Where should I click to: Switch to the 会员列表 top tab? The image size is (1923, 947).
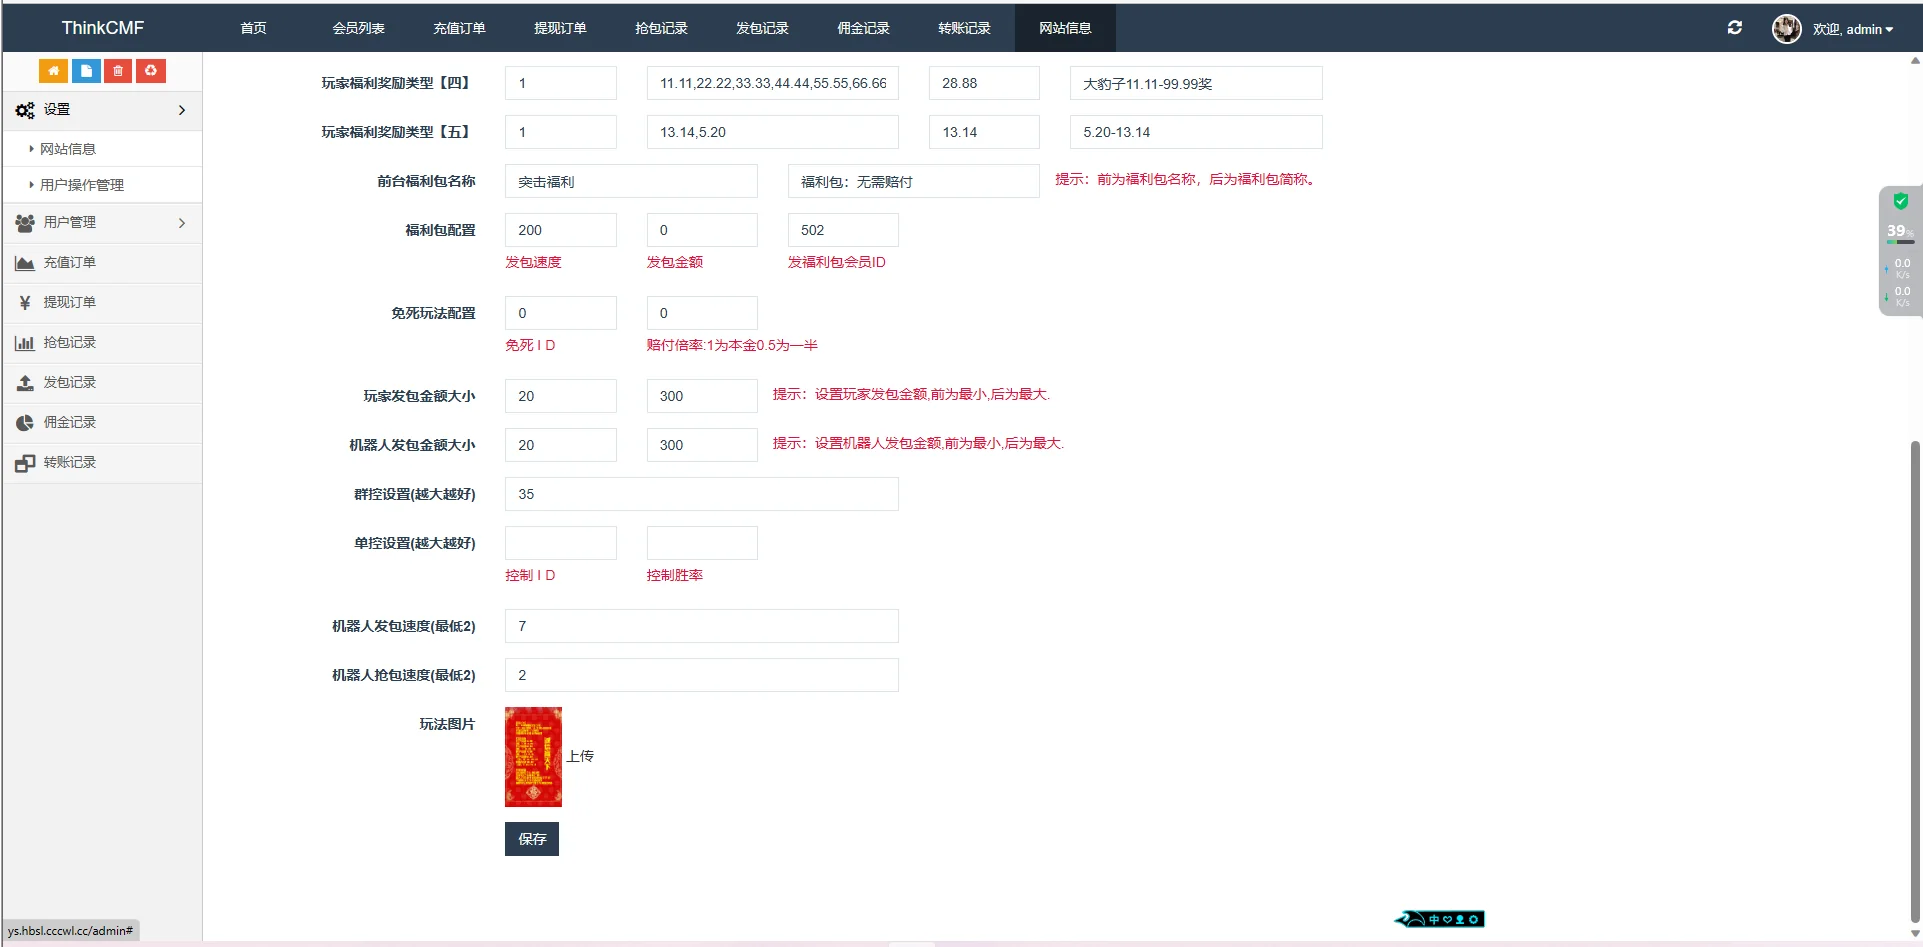(358, 28)
